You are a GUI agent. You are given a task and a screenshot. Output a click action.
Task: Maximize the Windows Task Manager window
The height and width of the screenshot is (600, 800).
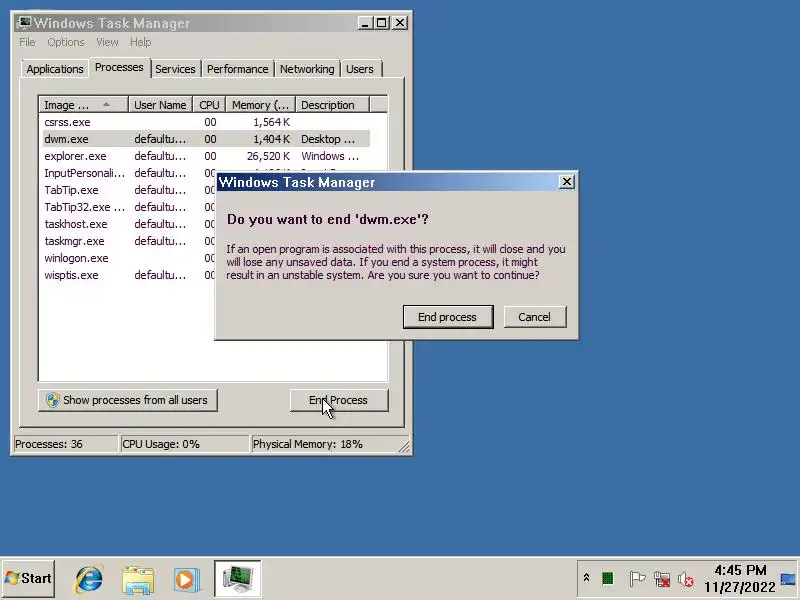382,23
